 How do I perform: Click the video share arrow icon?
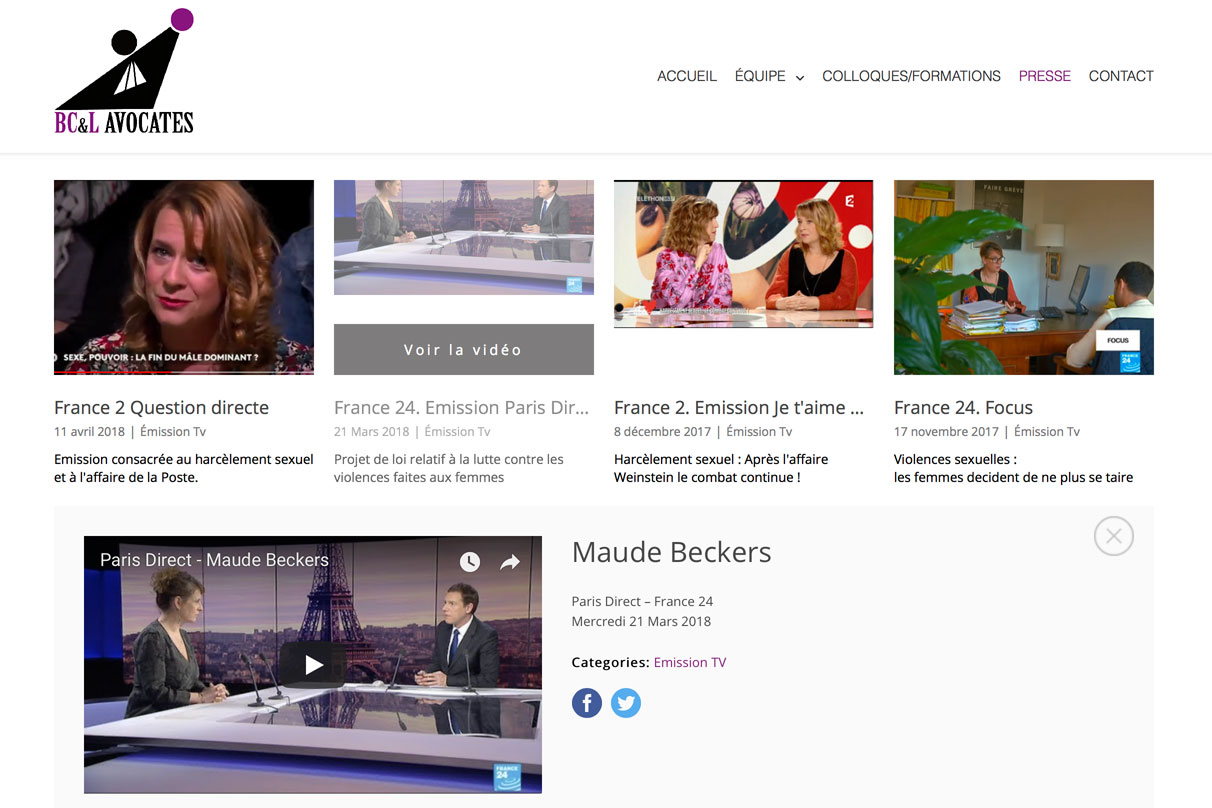tap(510, 562)
